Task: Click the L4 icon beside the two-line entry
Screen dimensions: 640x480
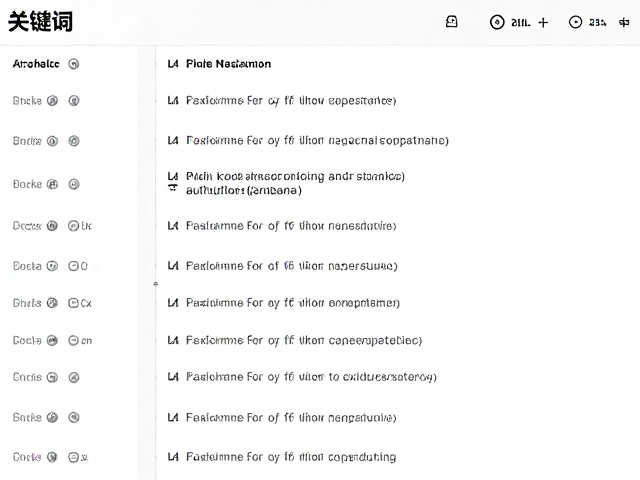Action: point(173,176)
